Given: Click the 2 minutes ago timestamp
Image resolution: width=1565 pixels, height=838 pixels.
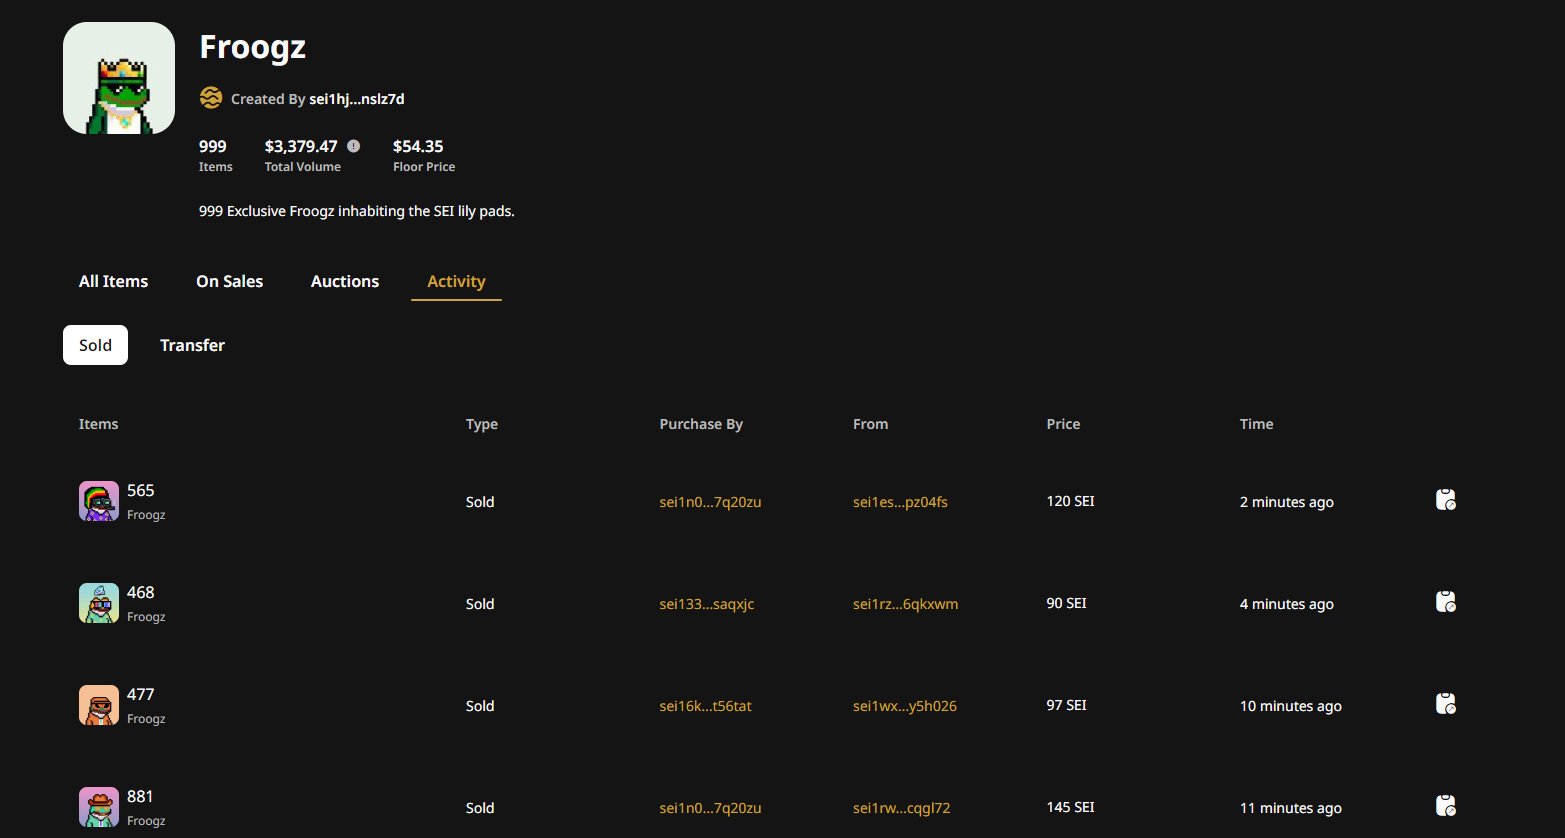Looking at the screenshot, I should tap(1286, 502).
